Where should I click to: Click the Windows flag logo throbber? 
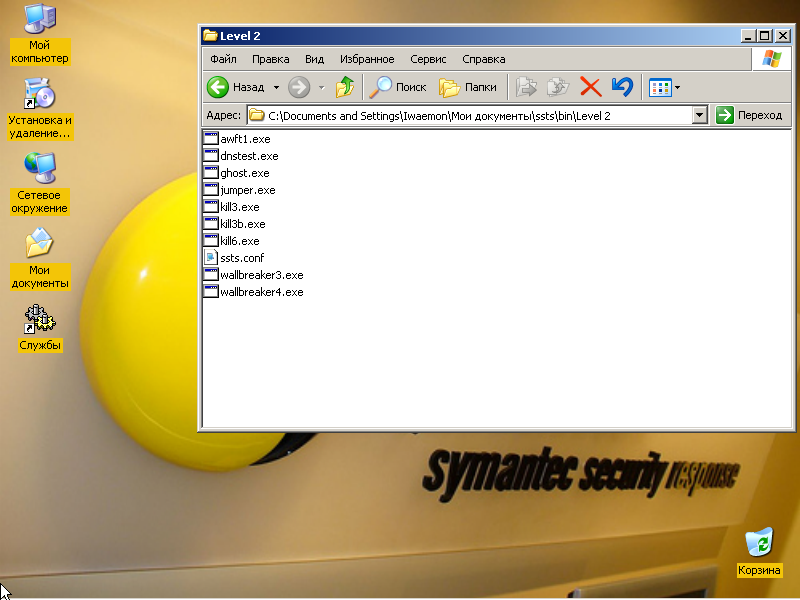(x=771, y=59)
